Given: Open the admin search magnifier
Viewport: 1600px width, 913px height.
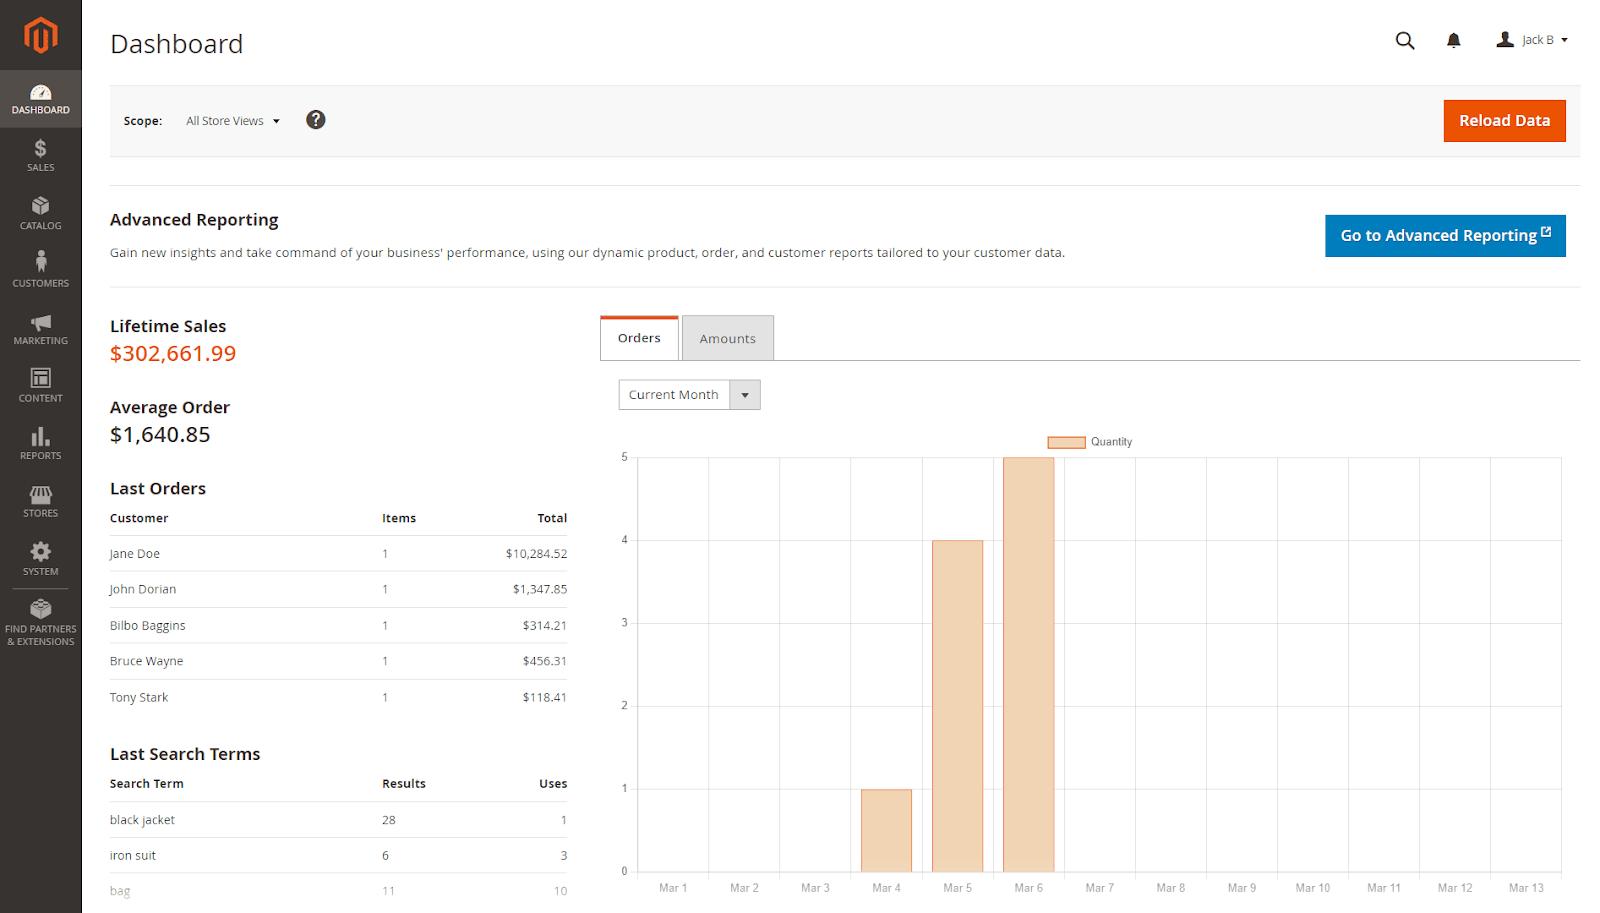Looking at the screenshot, I should [x=1404, y=40].
